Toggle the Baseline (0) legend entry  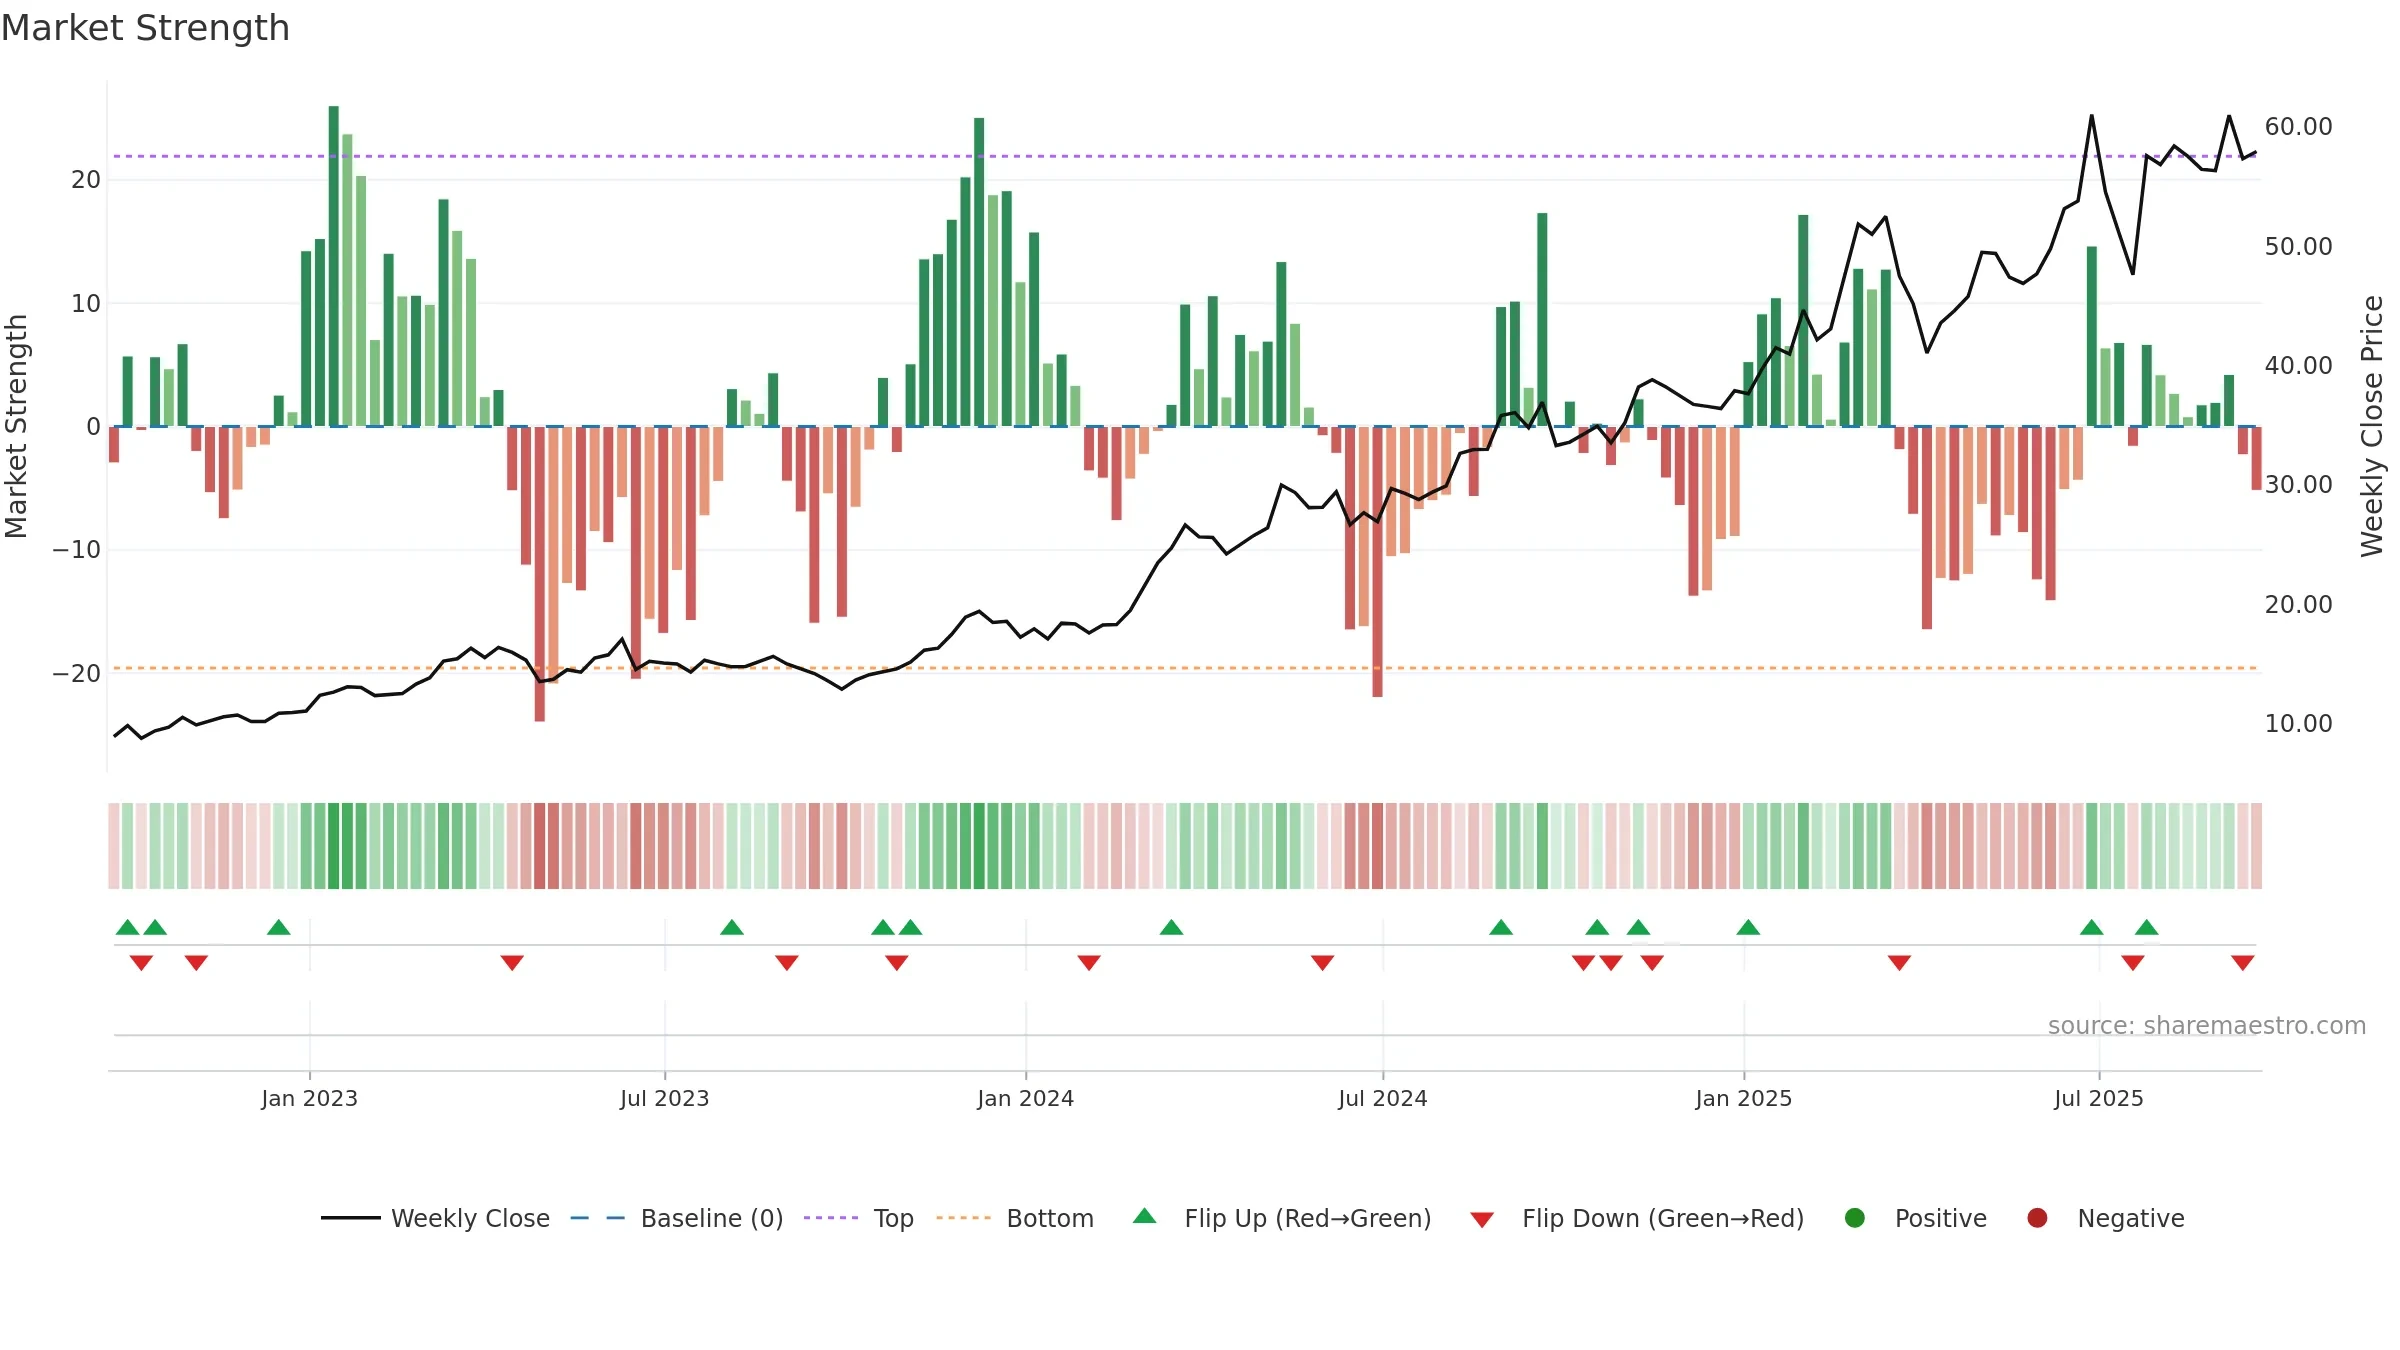click(677, 1218)
